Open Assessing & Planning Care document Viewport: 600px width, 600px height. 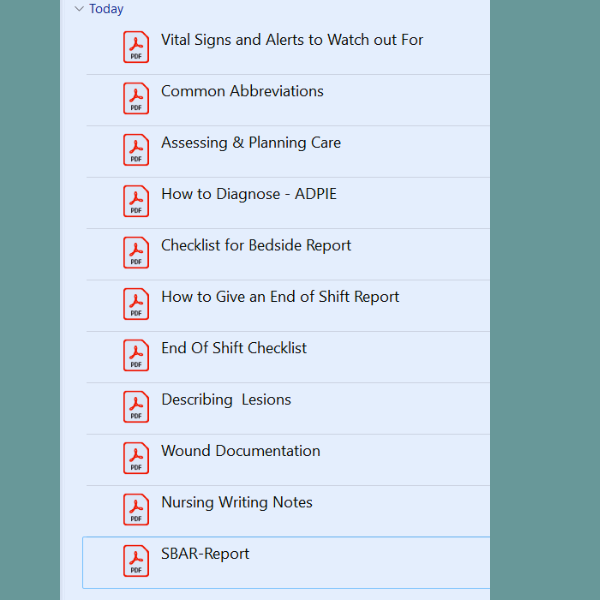251,143
